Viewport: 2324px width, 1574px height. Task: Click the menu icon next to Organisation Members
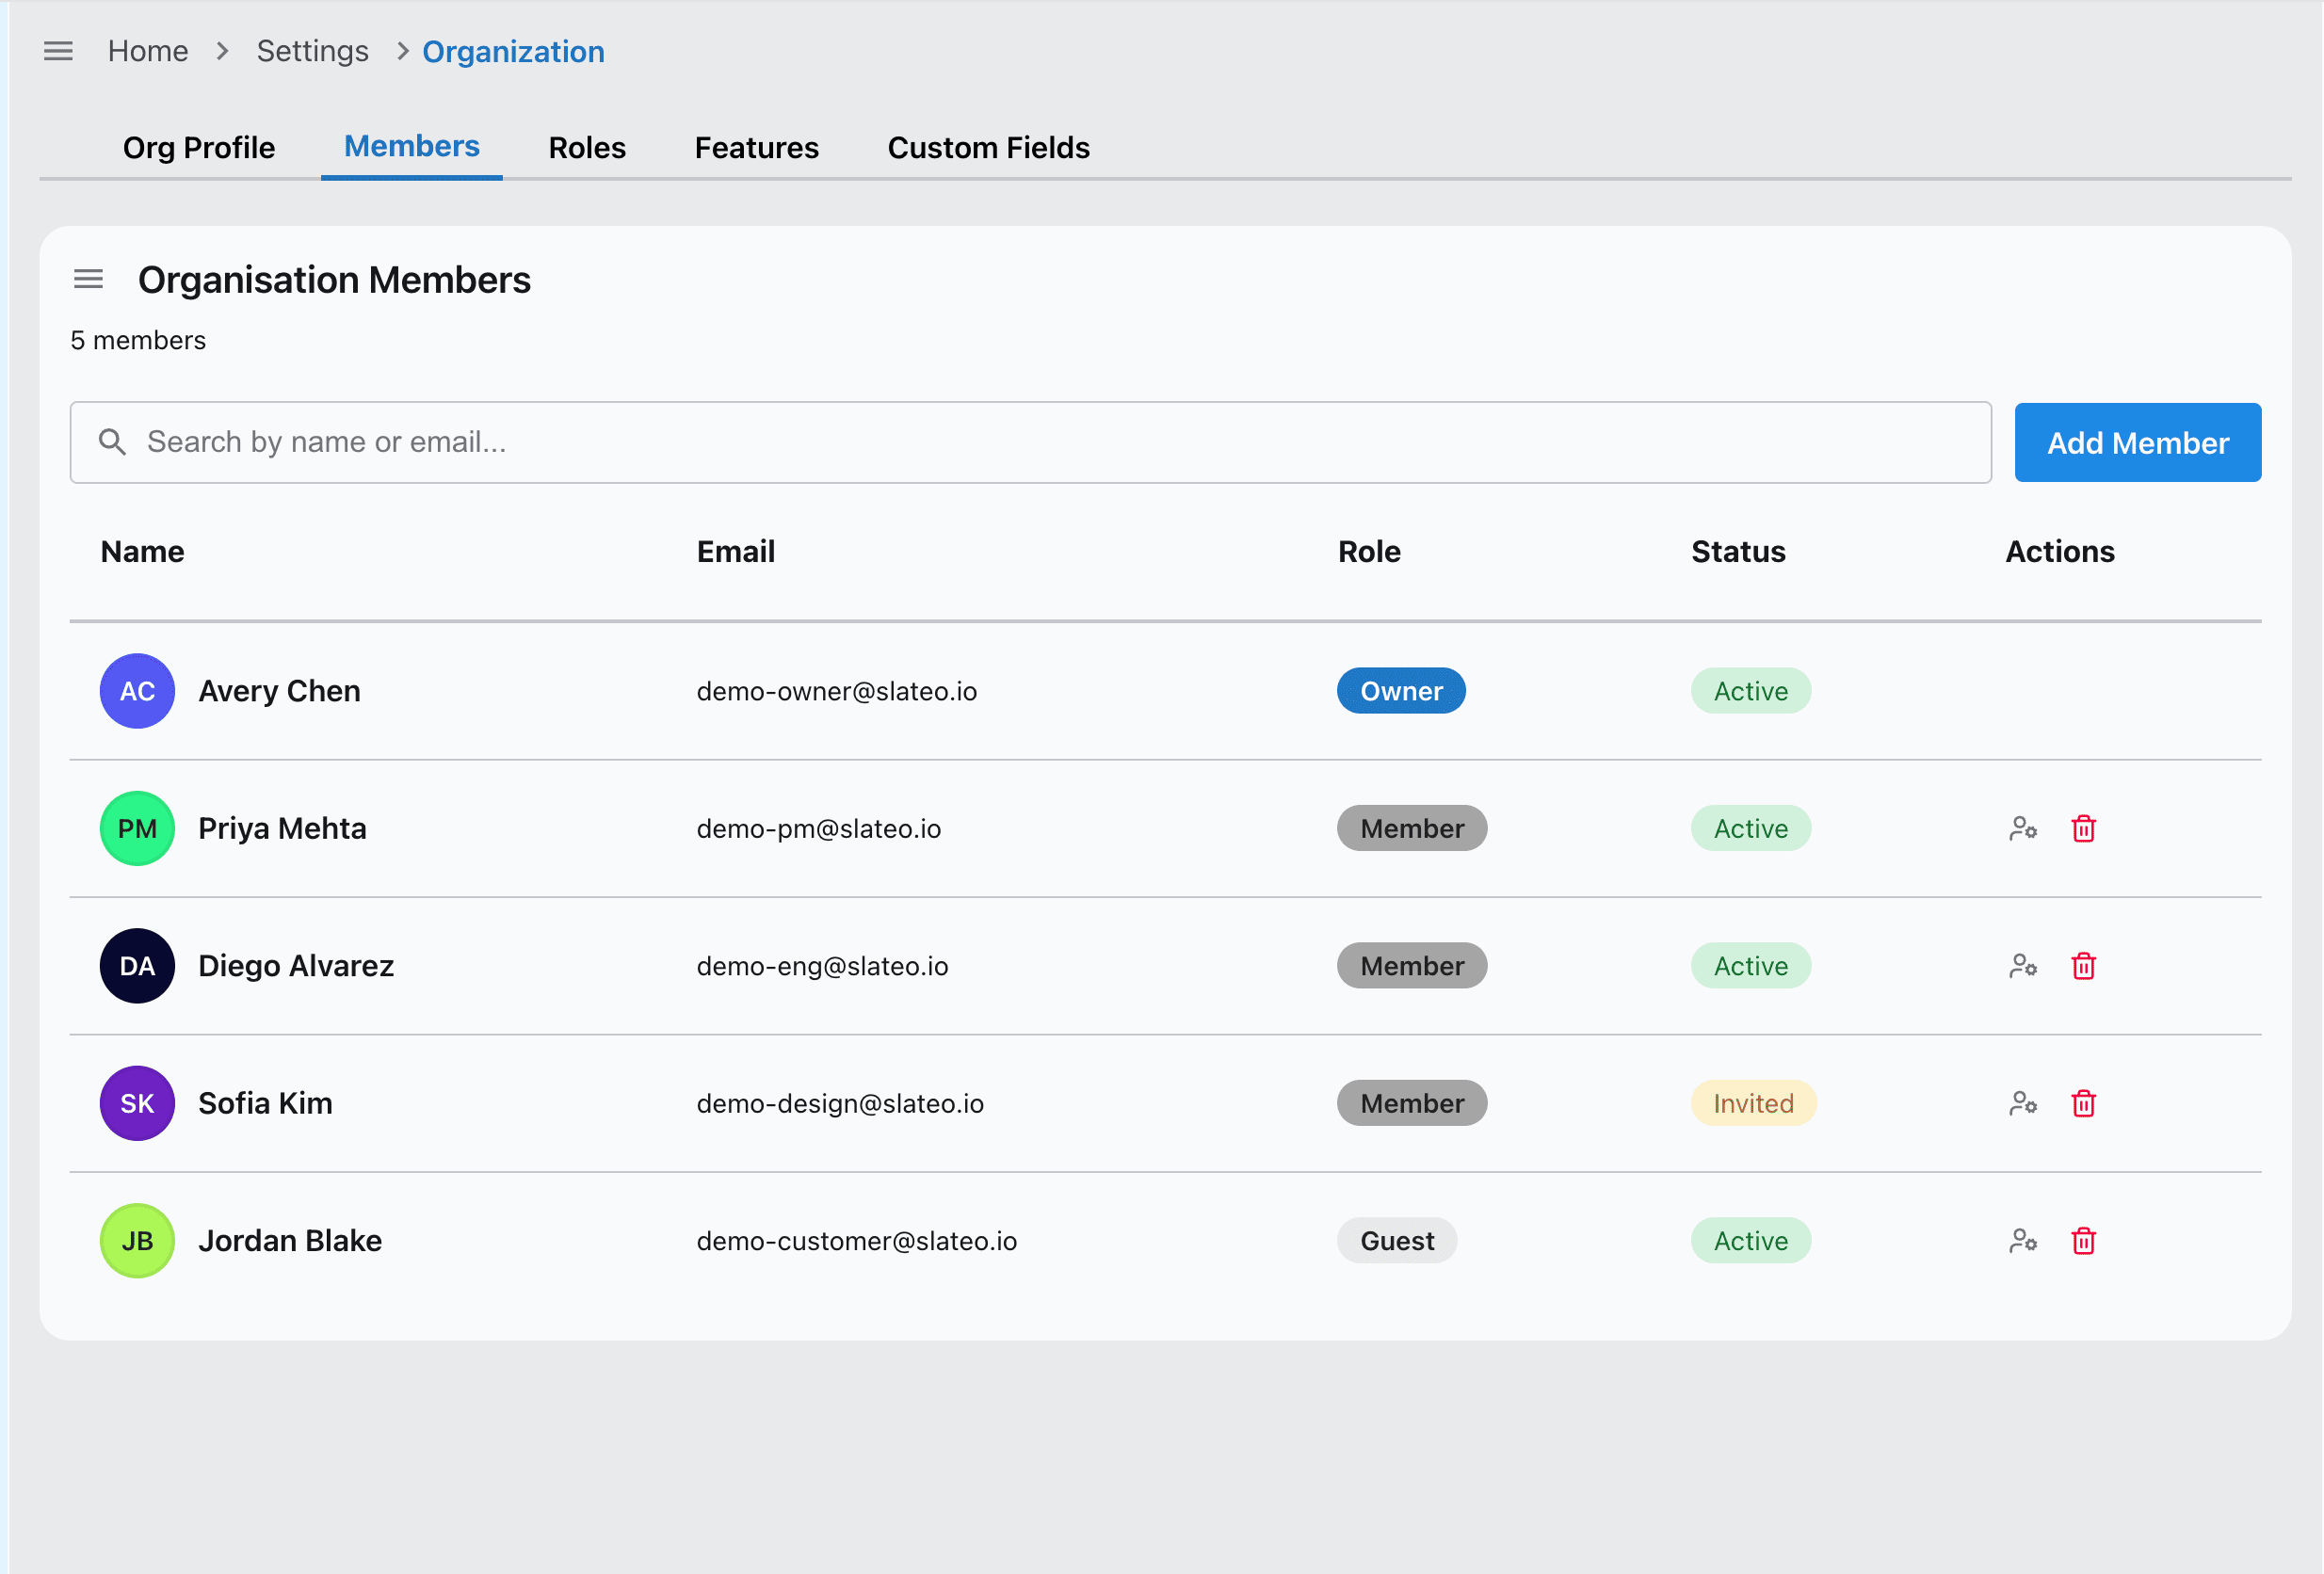pyautogui.click(x=89, y=280)
